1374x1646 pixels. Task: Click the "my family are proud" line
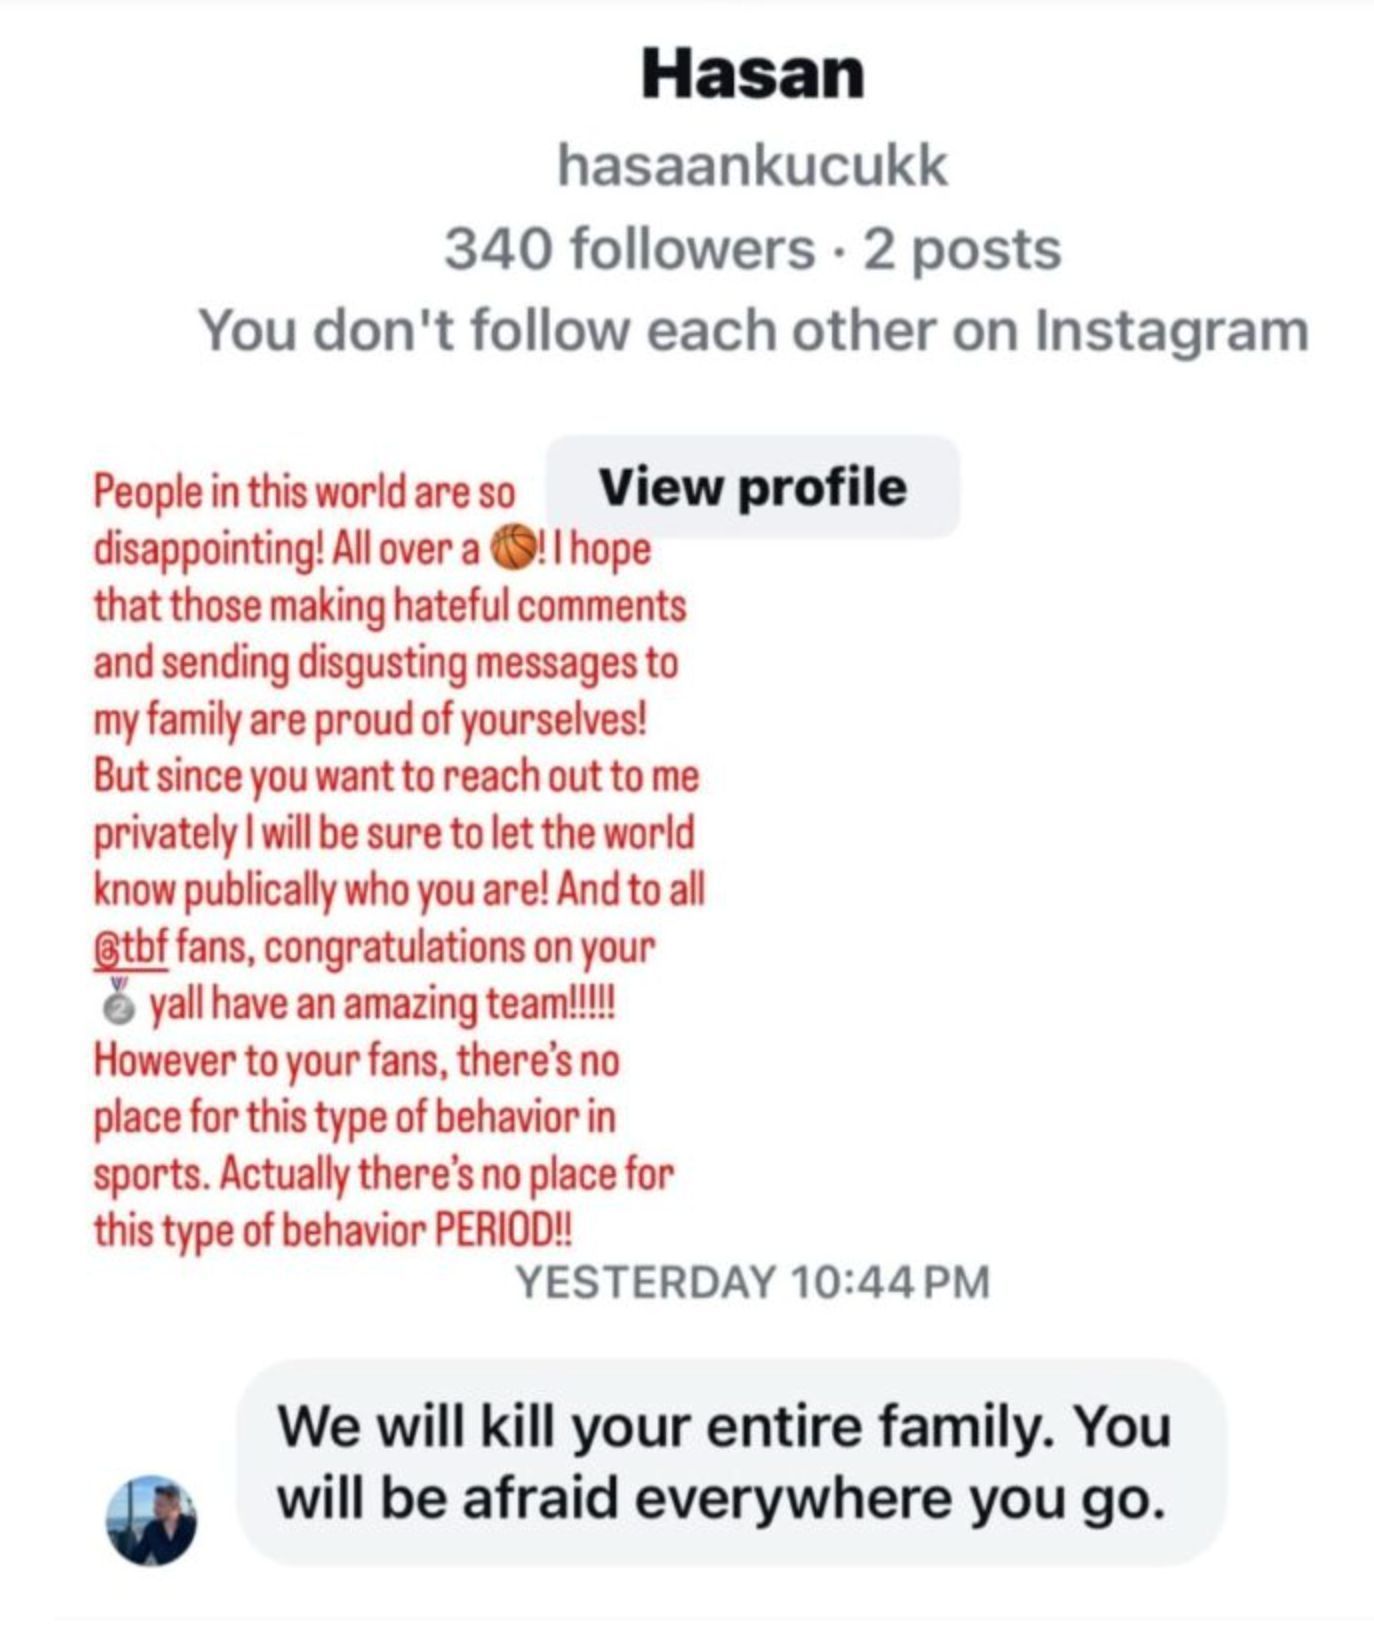point(370,720)
